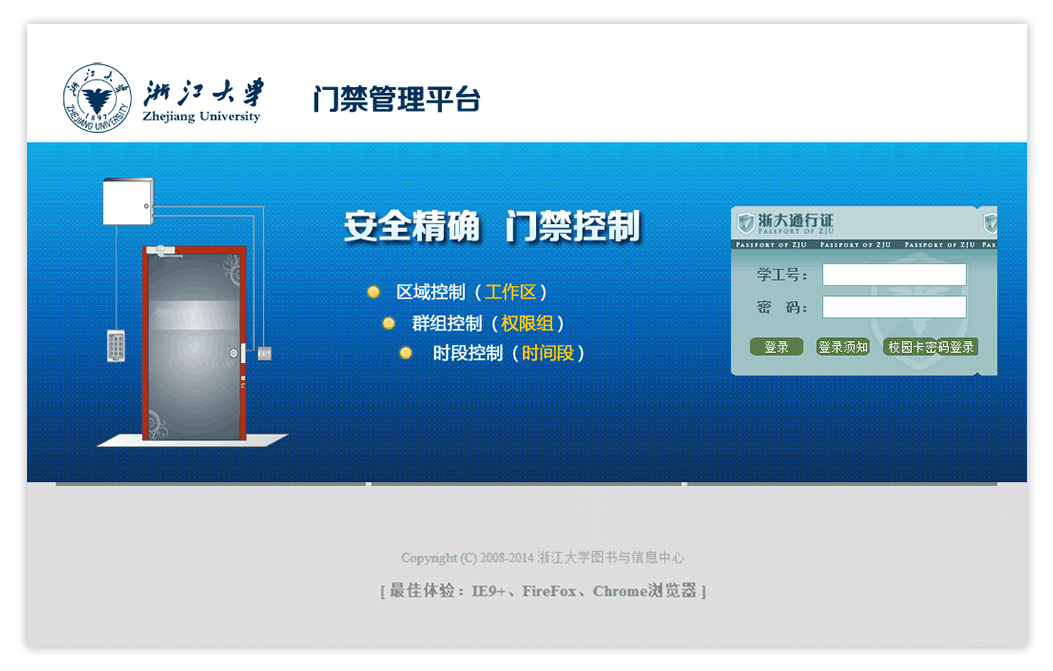Click the round door lock on the glass door
1053x671 pixels.
[233, 353]
